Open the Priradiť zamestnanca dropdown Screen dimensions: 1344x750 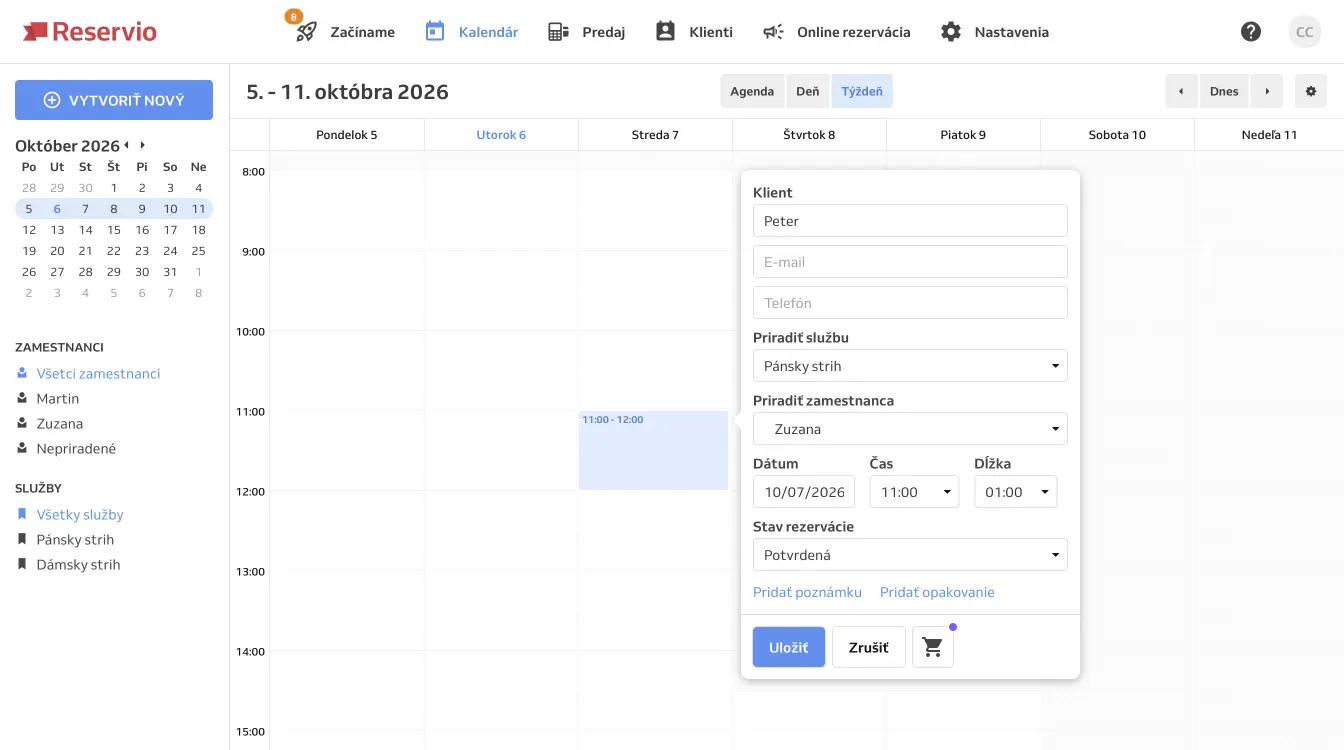coord(910,429)
